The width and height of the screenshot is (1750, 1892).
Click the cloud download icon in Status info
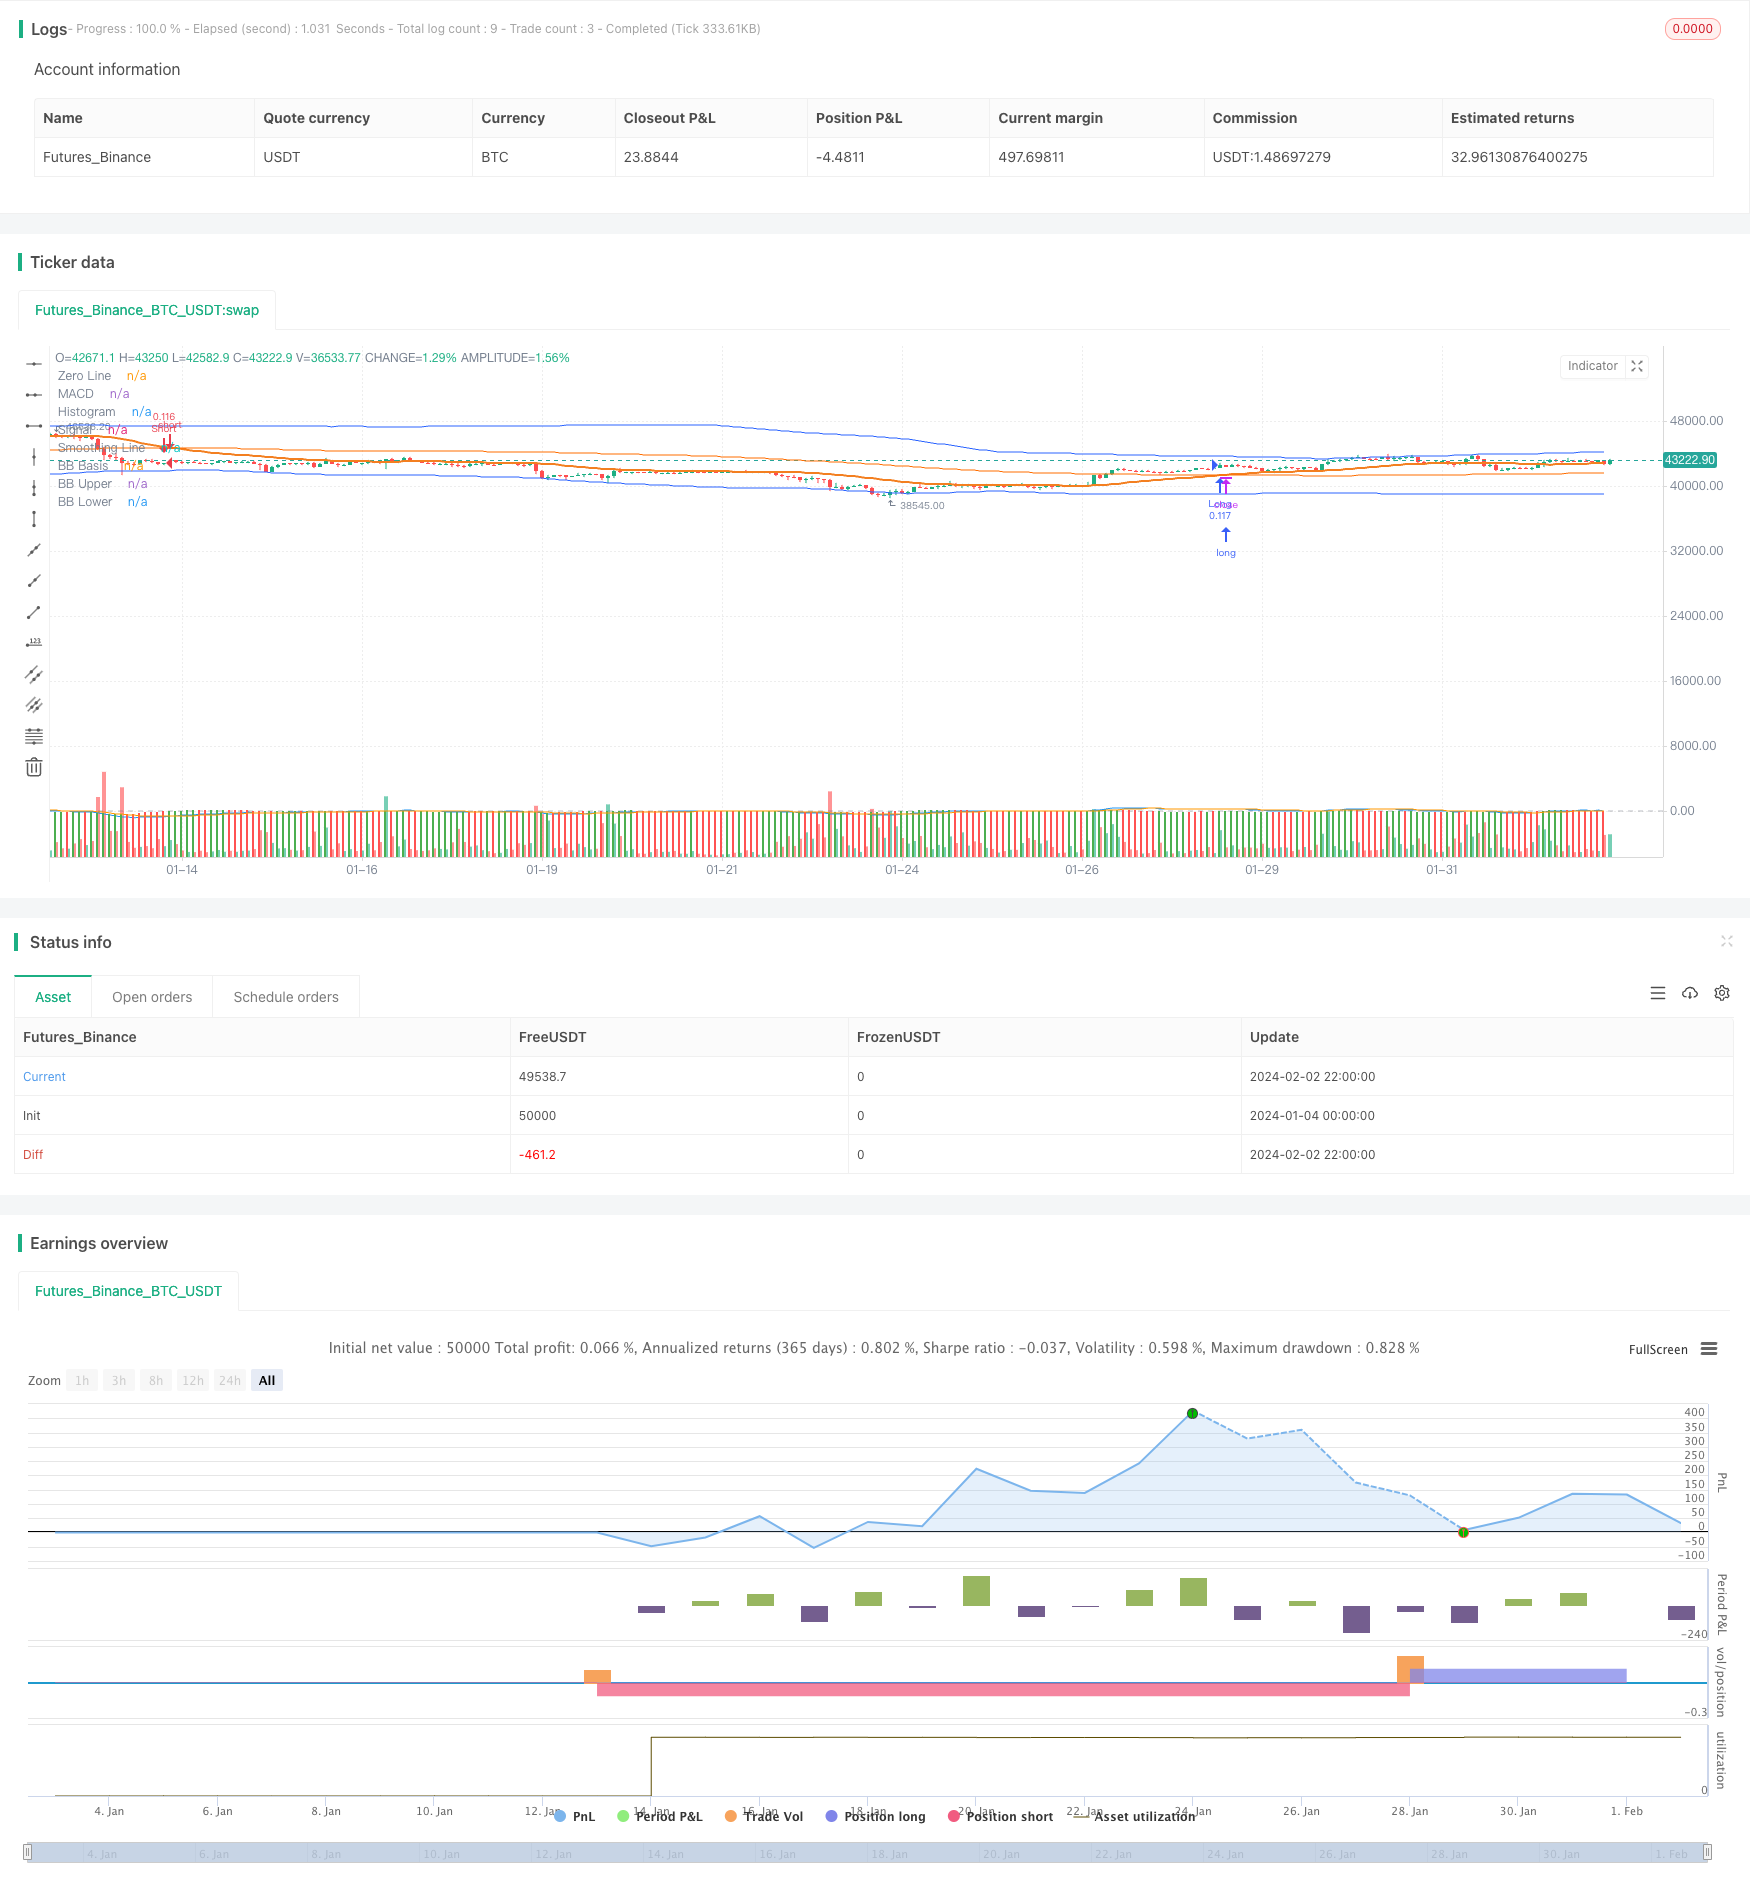[x=1690, y=993]
